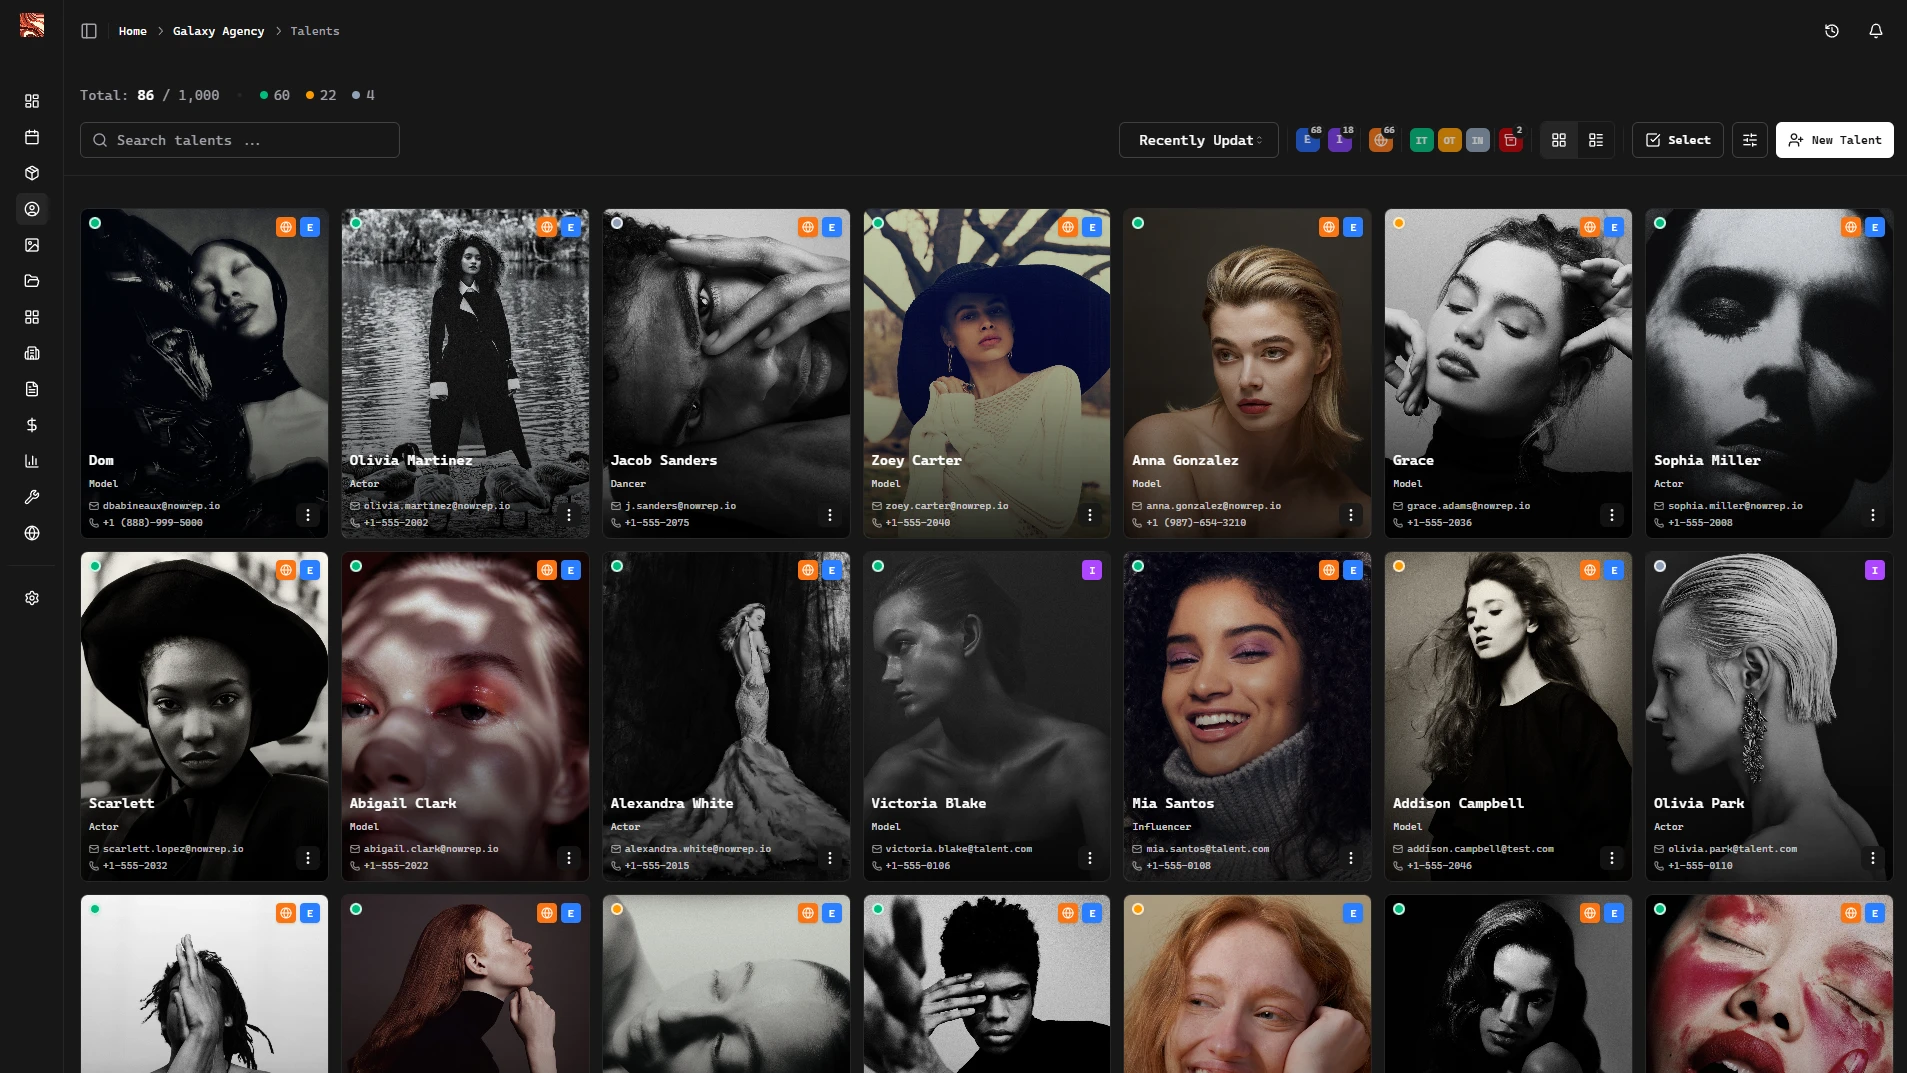This screenshot has width=1907, height=1073.
Task: Navigate to Galaxy Agency breadcrumb
Action: tap(218, 31)
